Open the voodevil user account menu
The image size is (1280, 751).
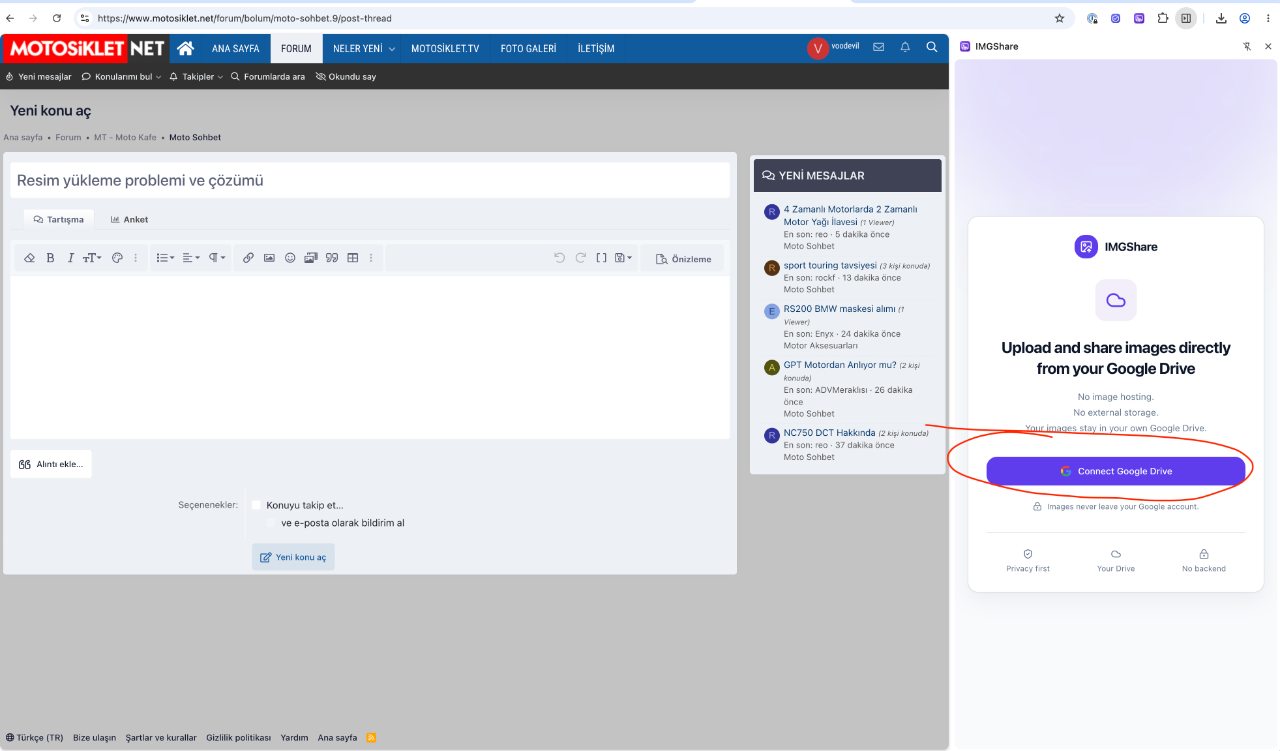pos(834,48)
